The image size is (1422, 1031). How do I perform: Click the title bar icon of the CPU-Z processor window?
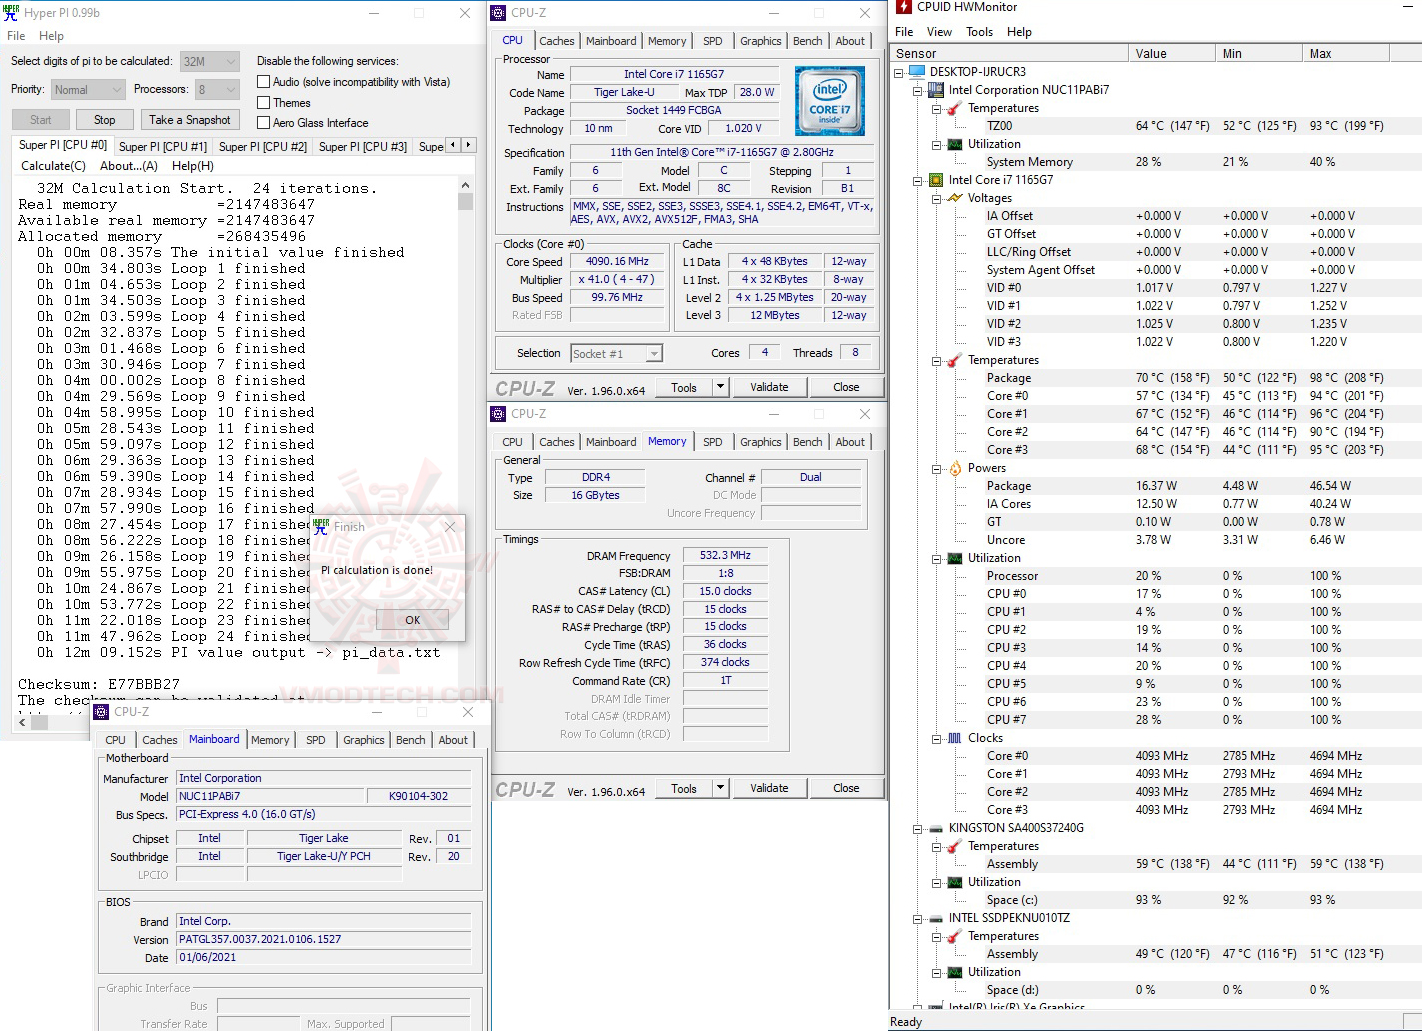click(498, 13)
